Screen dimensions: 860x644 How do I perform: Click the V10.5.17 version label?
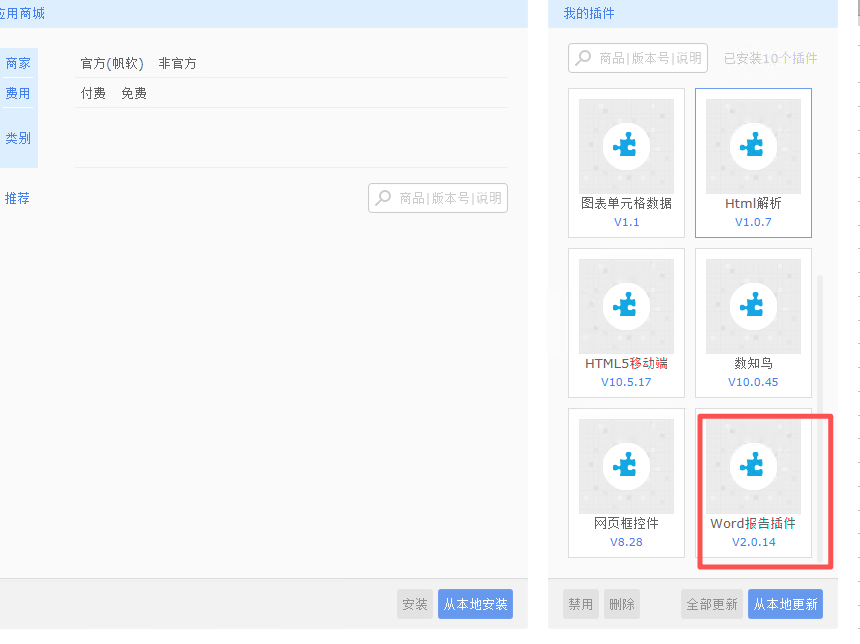tap(626, 382)
